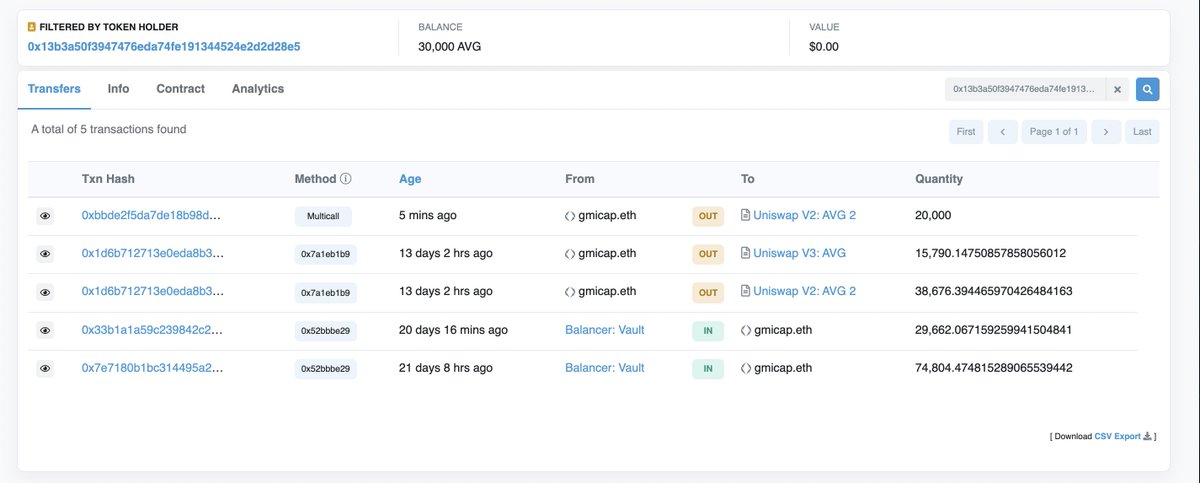Click the 0x7a1eb1b9 badge in Uniswap V3 row
The height and width of the screenshot is (483, 1200).
tap(325, 254)
